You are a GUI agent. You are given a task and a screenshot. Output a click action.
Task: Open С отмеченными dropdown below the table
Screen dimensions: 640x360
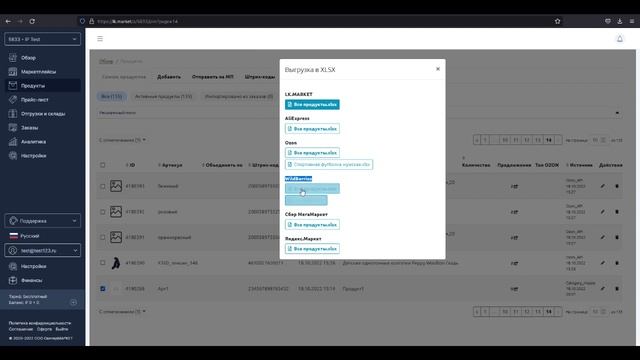(x=122, y=311)
